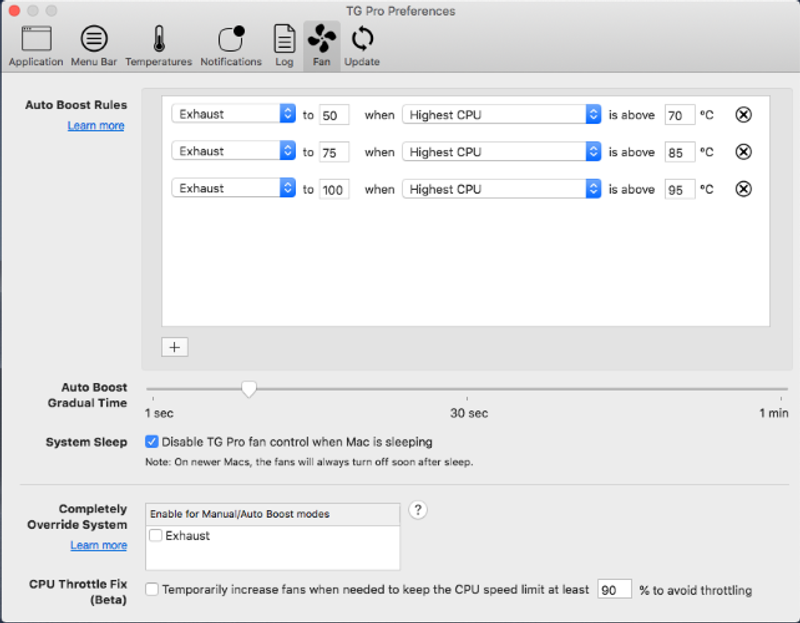The image size is (800, 623).
Task: Add a new auto boost rule
Action: click(175, 347)
